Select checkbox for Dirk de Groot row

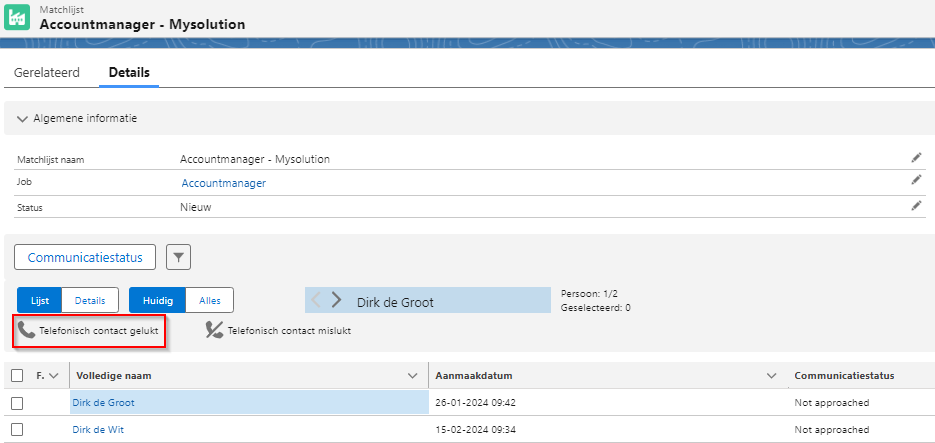point(17,403)
